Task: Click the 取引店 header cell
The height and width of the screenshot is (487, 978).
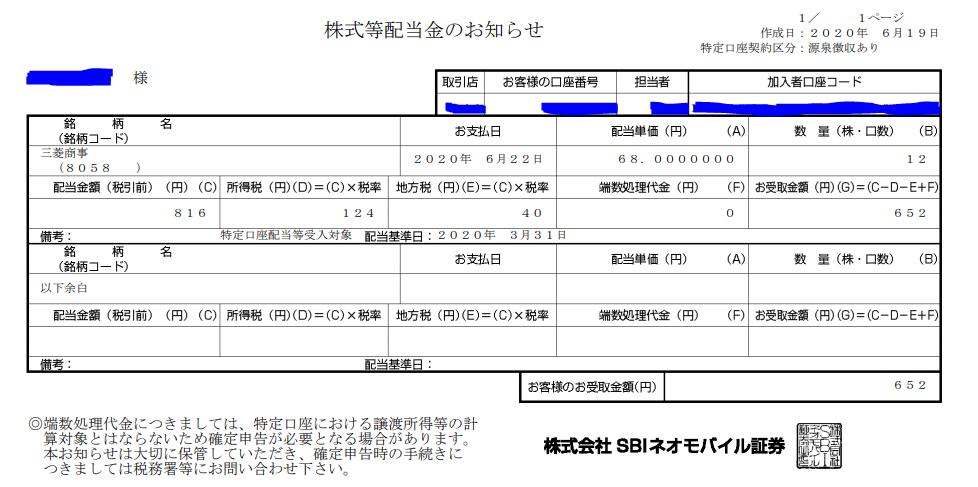Action: click(x=460, y=82)
